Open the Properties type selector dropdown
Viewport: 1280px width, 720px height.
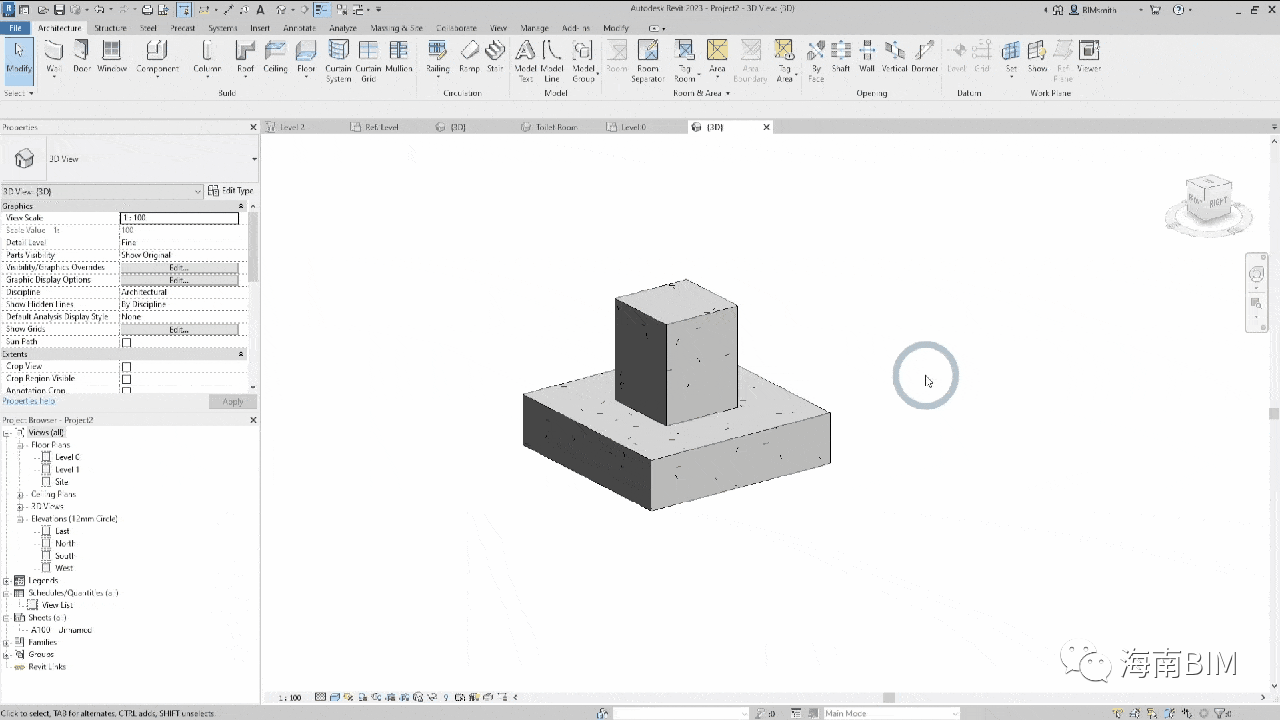coord(253,159)
